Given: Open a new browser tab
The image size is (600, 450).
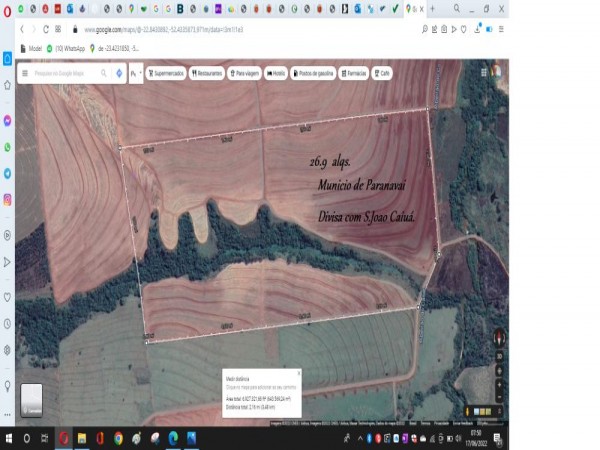Looking at the screenshot, I should coord(432,8).
